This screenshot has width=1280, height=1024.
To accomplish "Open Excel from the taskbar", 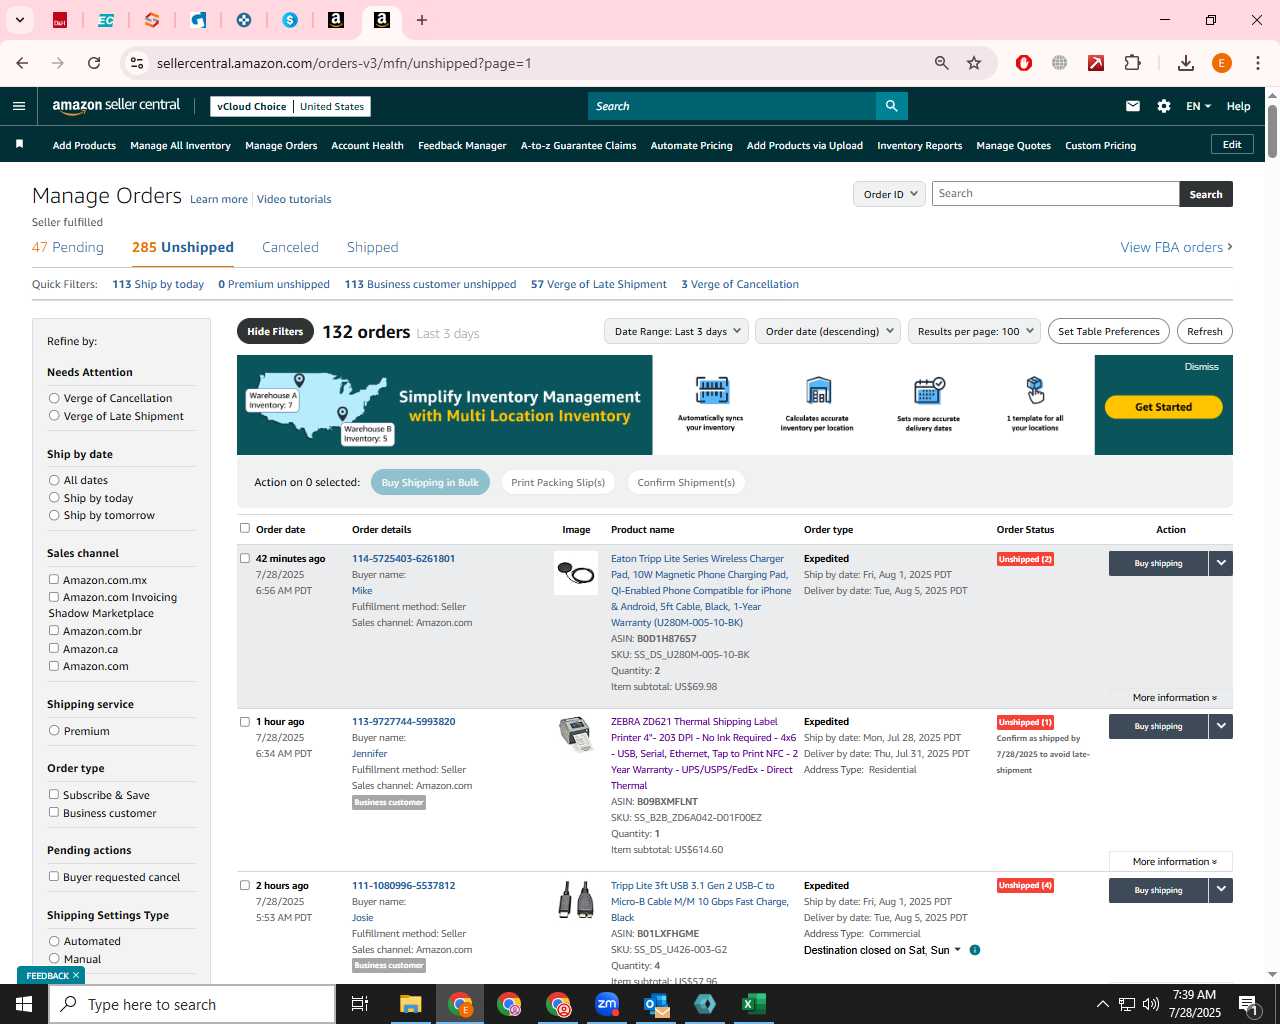I will tap(754, 1004).
